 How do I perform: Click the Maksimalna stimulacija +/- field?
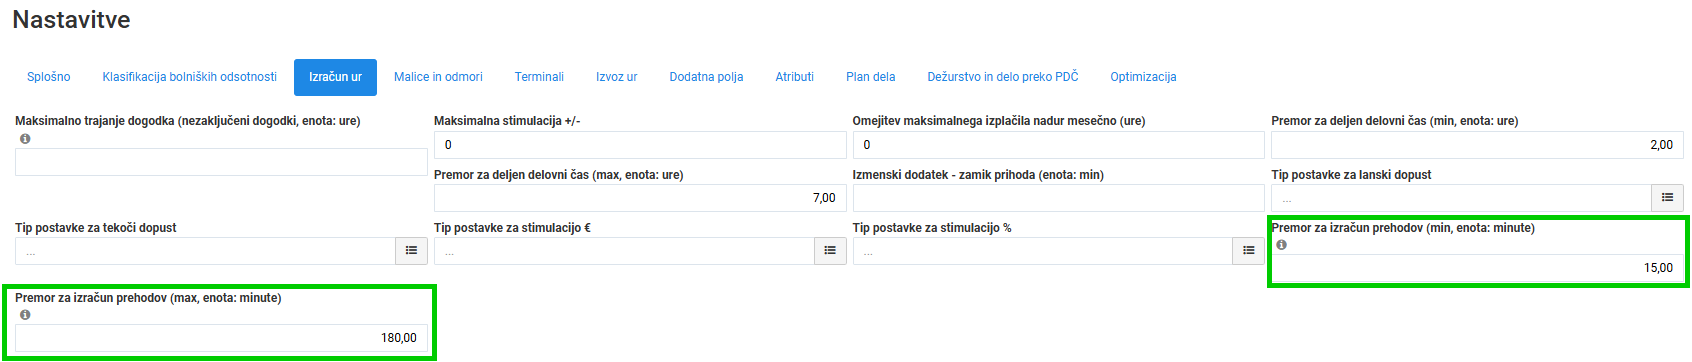pyautogui.click(x=640, y=145)
